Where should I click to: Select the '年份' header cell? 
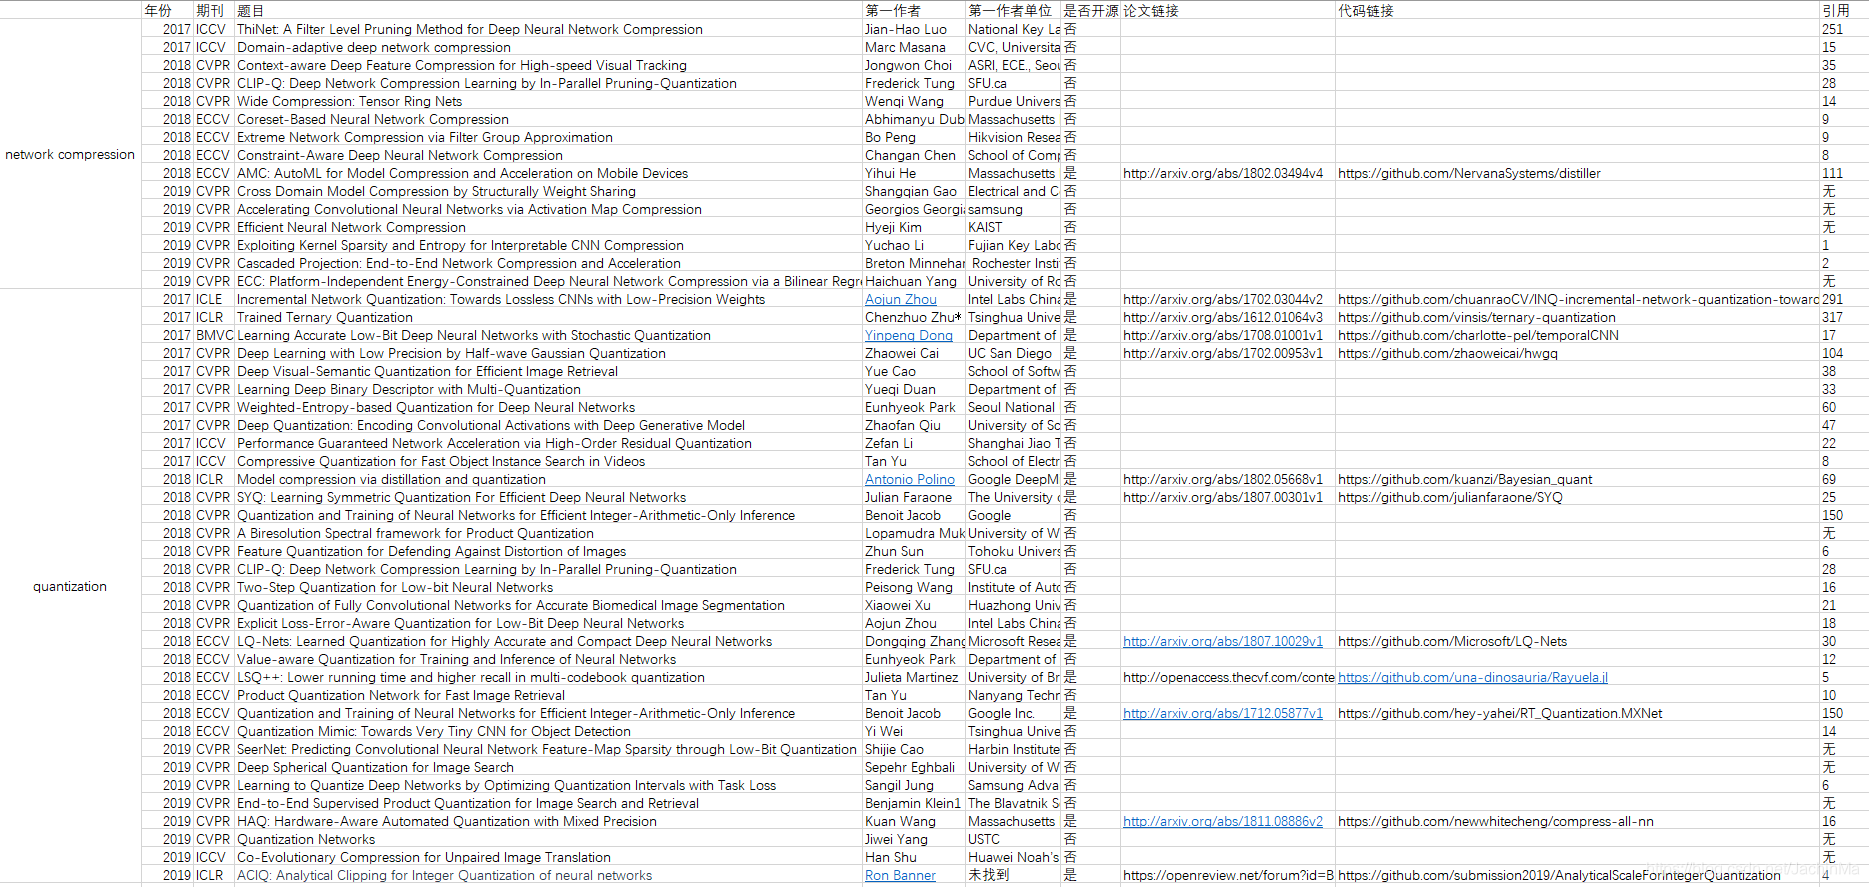(x=167, y=10)
